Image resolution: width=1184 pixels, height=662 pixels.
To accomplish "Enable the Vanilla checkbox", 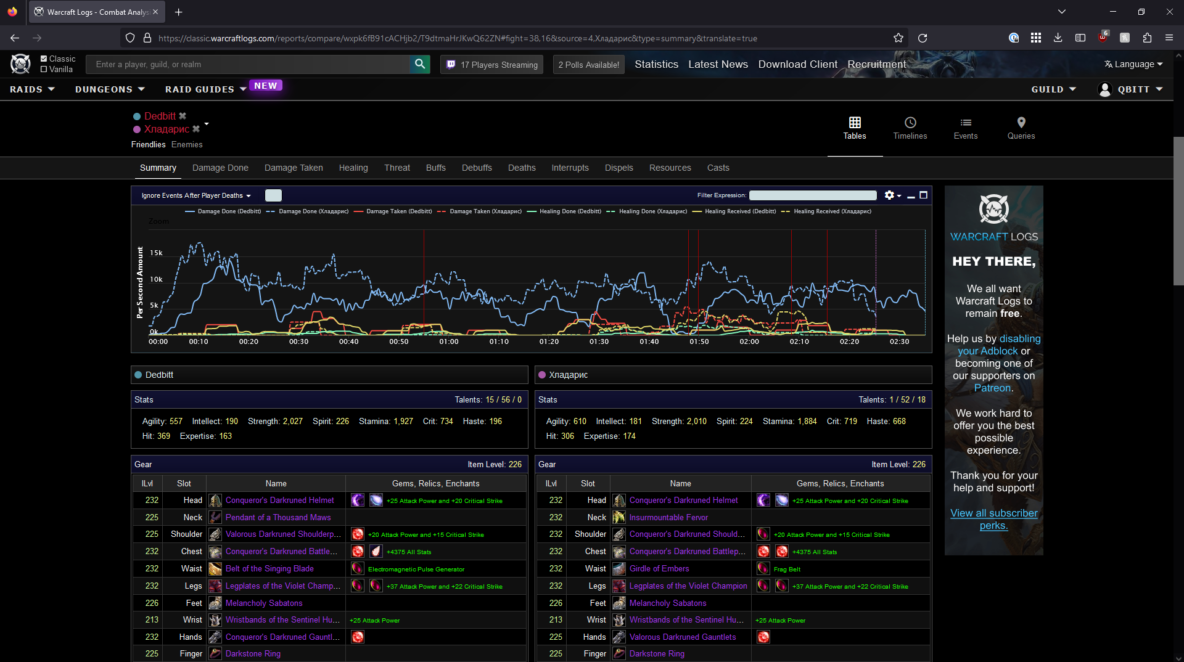I will coord(44,69).
